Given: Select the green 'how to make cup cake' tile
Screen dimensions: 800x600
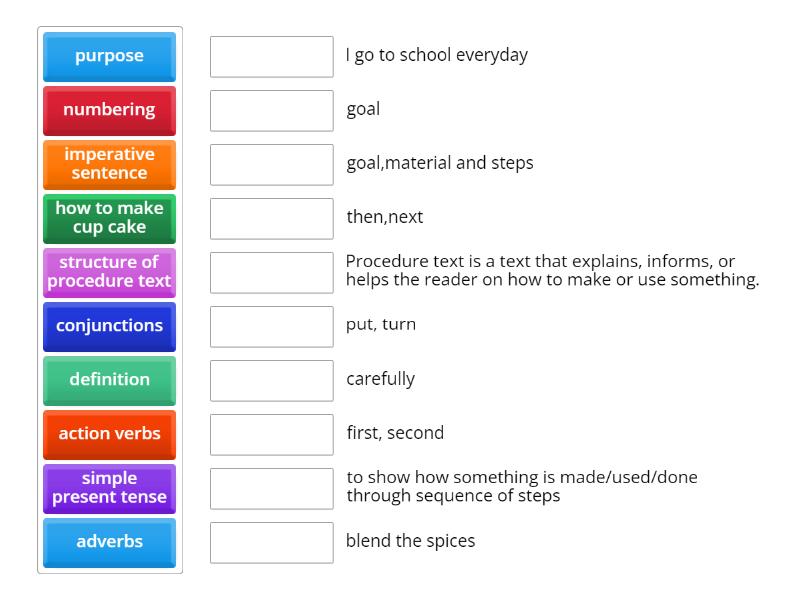Looking at the screenshot, I should coord(109,218).
